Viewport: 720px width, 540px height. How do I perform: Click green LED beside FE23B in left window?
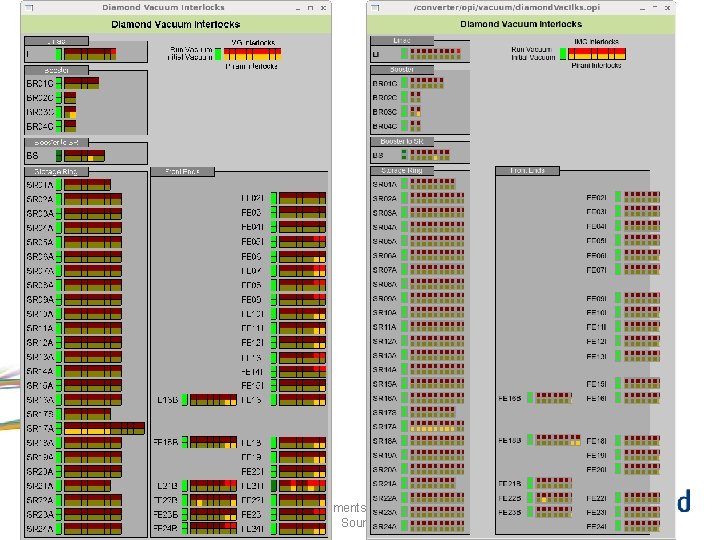(185, 514)
